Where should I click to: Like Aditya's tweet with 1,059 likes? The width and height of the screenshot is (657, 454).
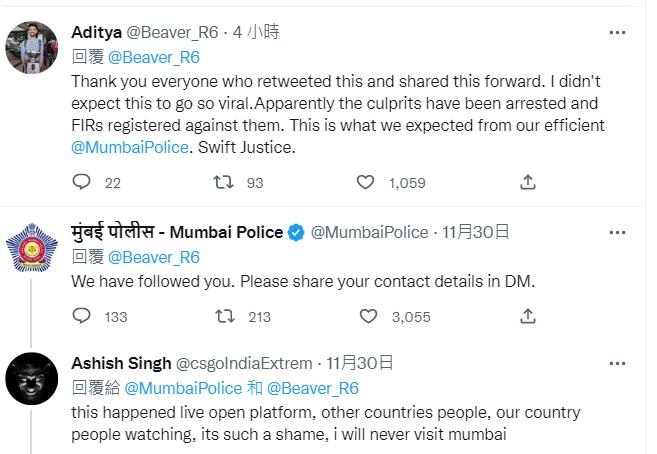coord(368,182)
